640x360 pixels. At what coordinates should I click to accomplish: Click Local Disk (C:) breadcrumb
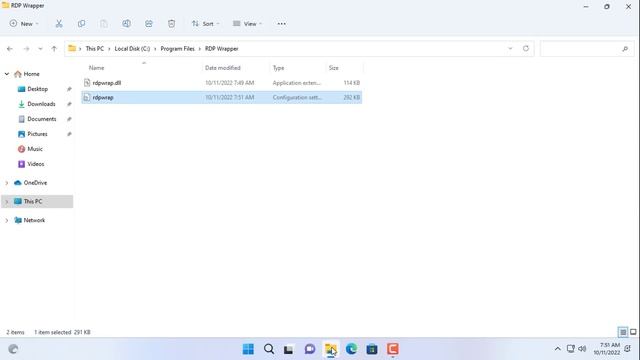point(132,49)
